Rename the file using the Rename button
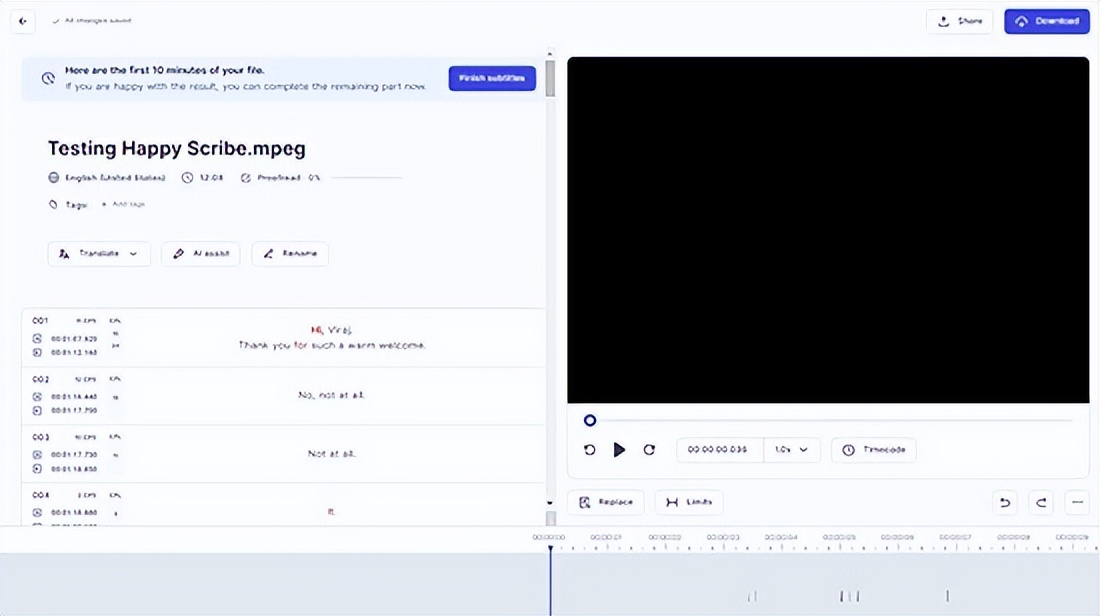The height and width of the screenshot is (616, 1100). 289,253
